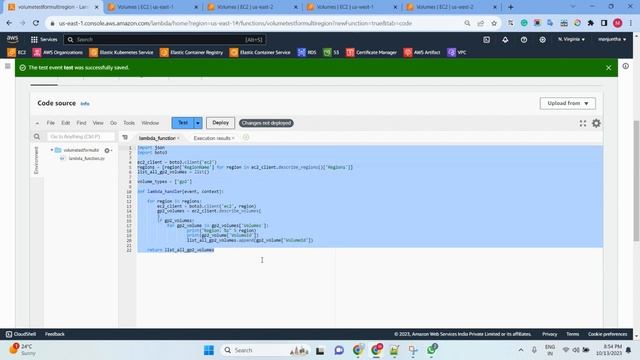
Task: Collapse the volumetestformulti folder
Action: [52, 150]
